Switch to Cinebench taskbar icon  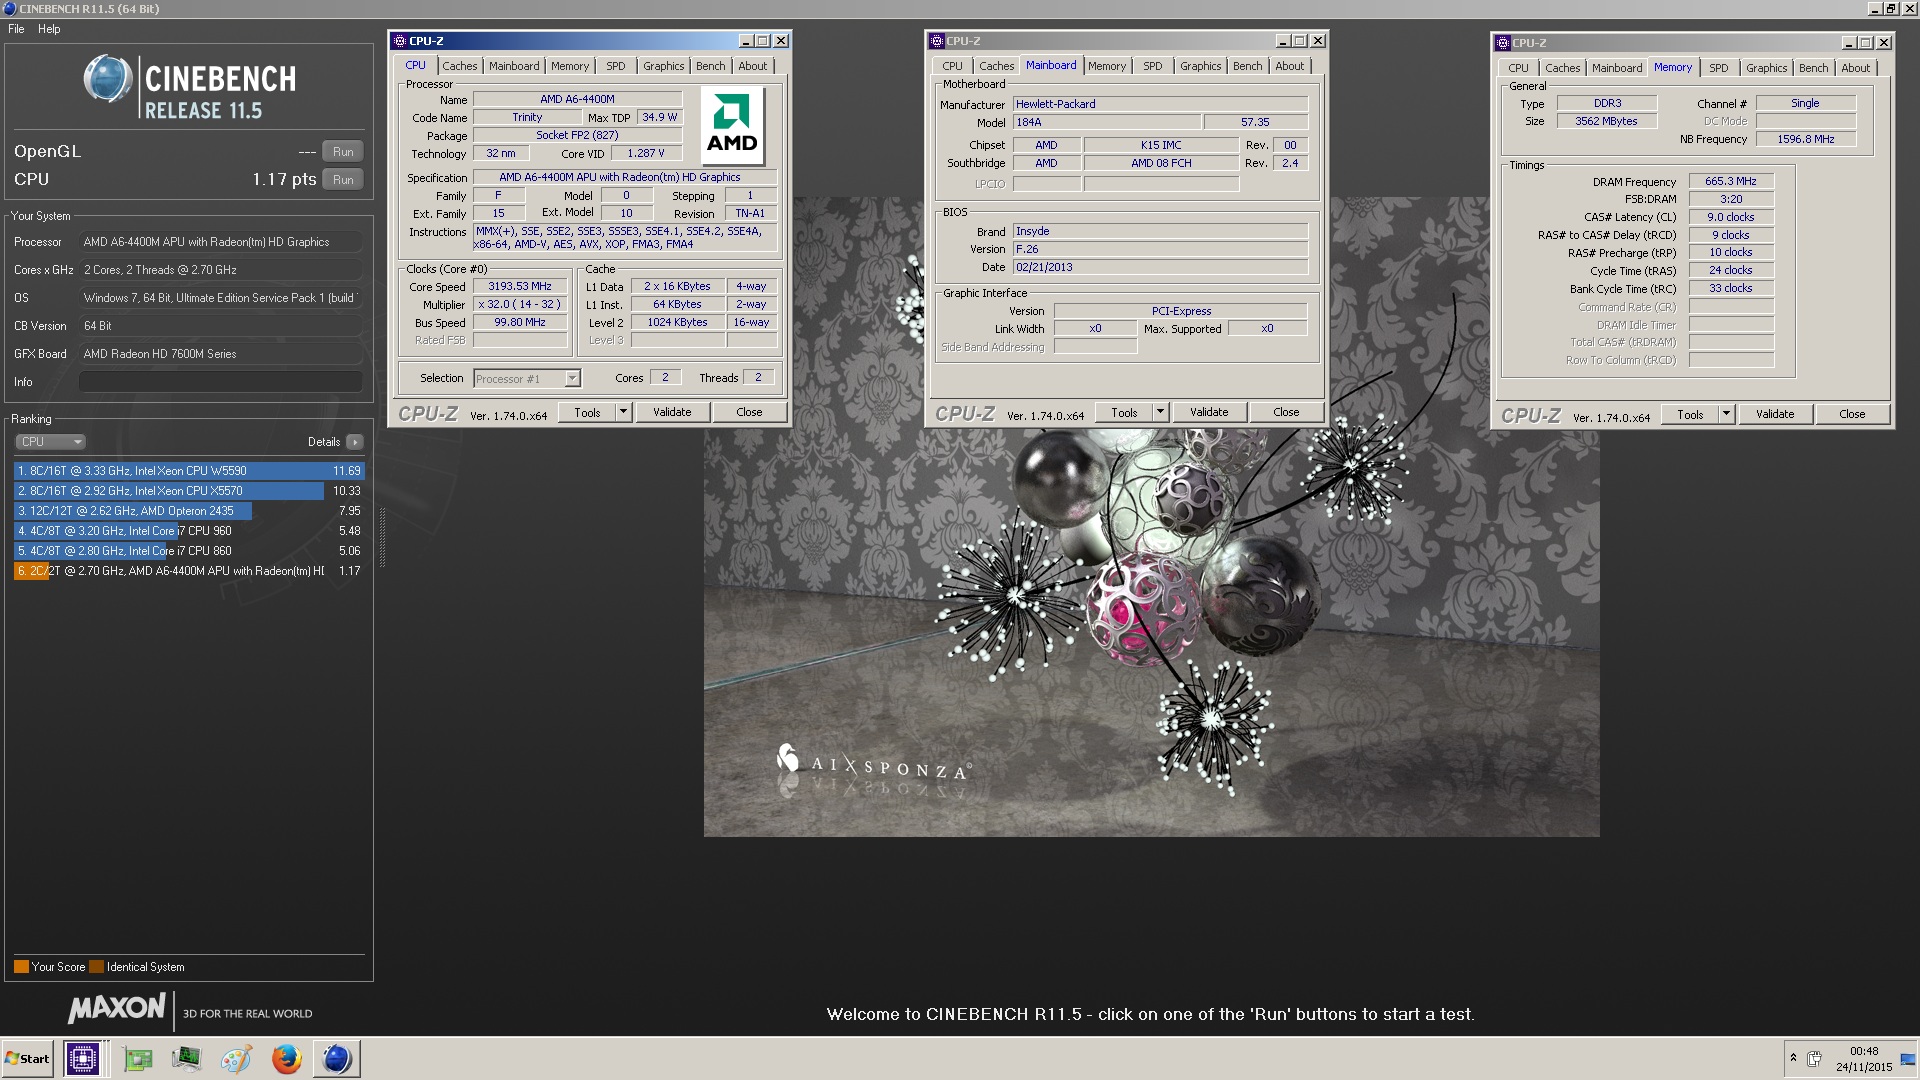[x=337, y=1059]
